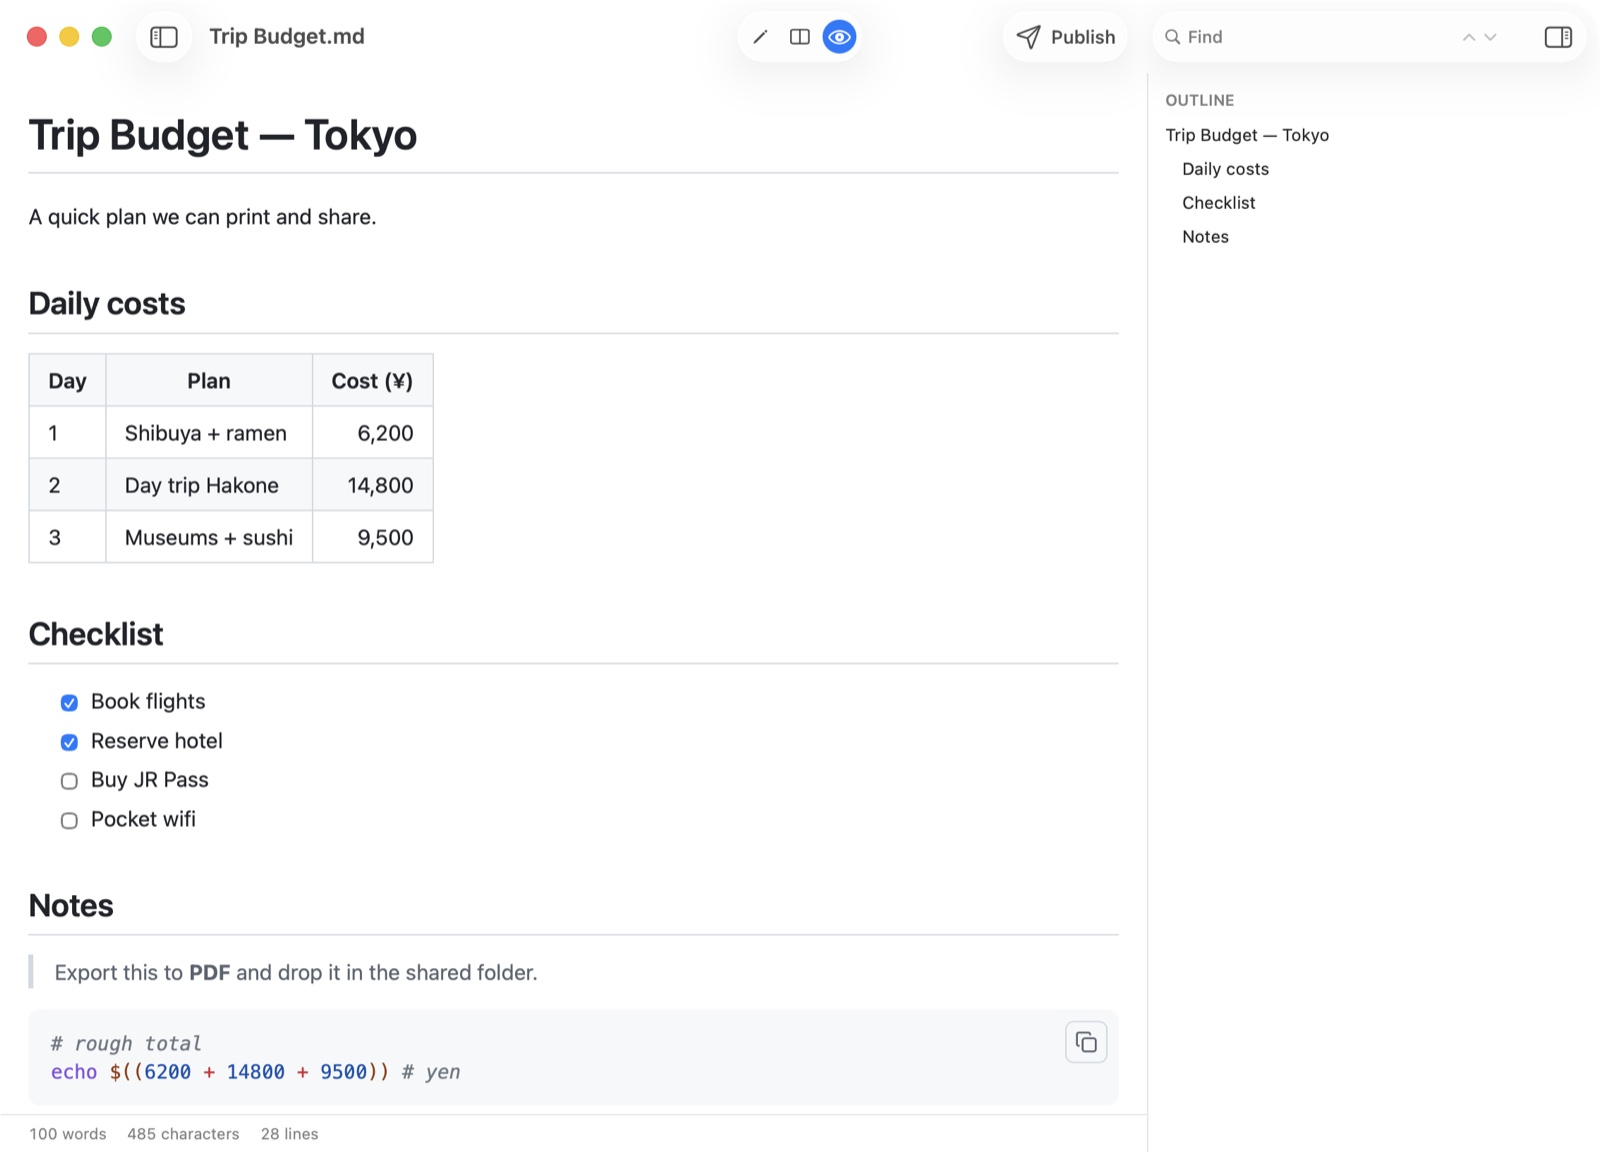This screenshot has width=1600, height=1152.
Task: Click the Notes heading in document
Action: (71, 905)
